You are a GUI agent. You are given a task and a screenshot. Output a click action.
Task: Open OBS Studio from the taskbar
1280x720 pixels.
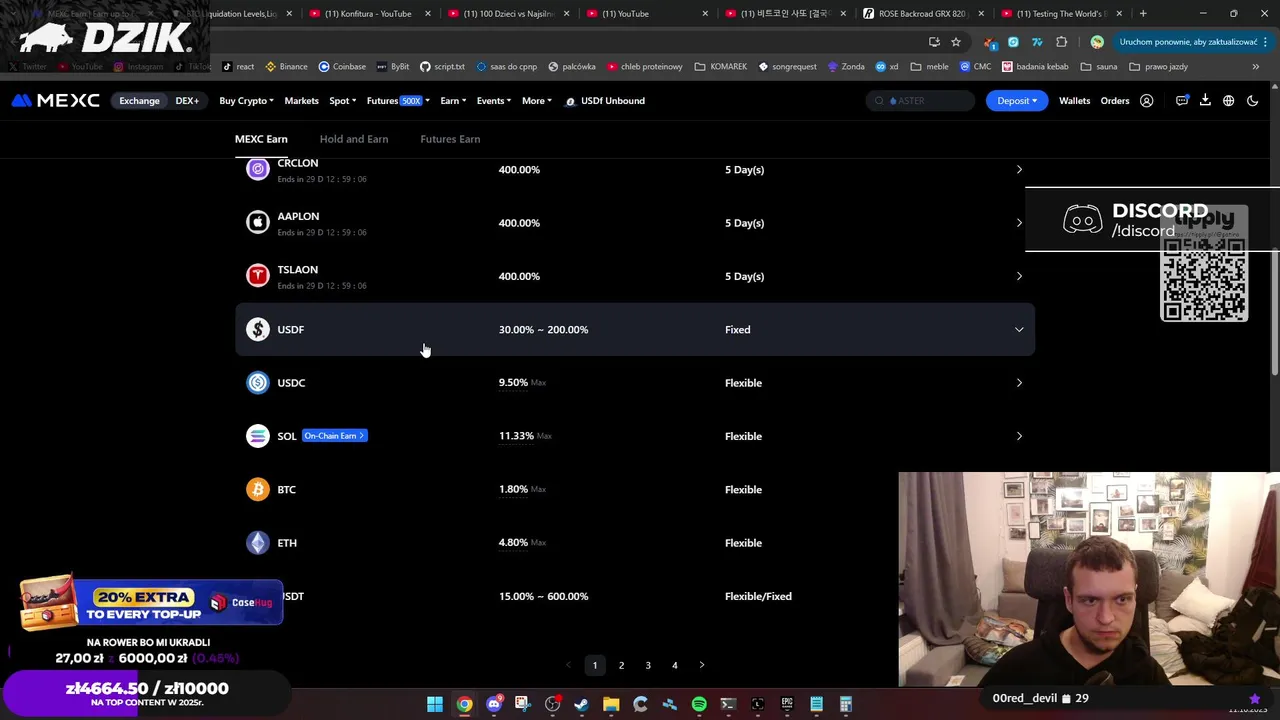[552, 704]
